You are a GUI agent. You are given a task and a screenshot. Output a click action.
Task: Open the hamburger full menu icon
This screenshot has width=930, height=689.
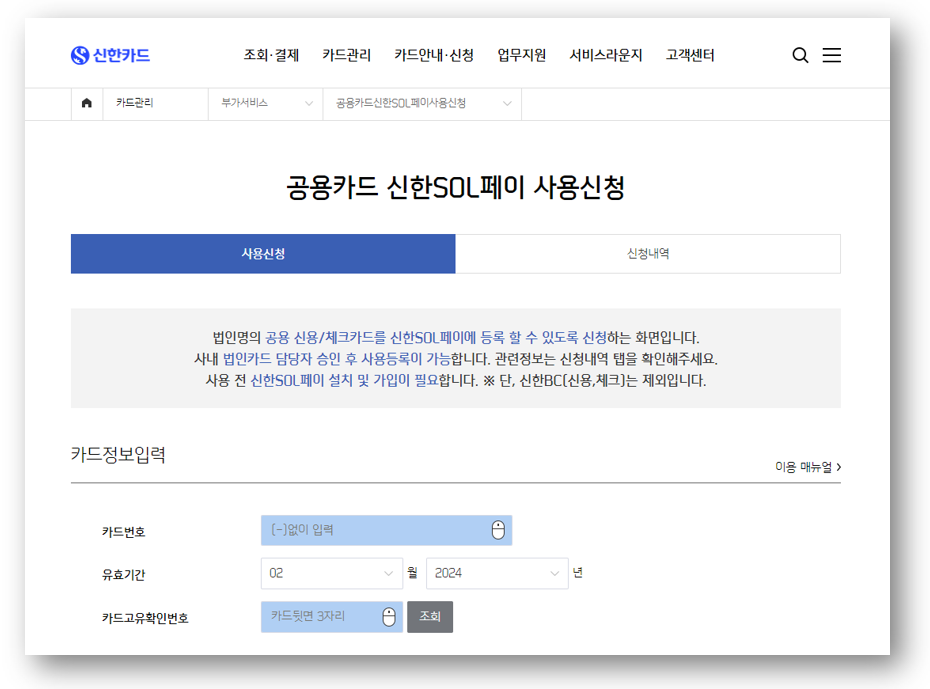pyautogui.click(x=832, y=55)
